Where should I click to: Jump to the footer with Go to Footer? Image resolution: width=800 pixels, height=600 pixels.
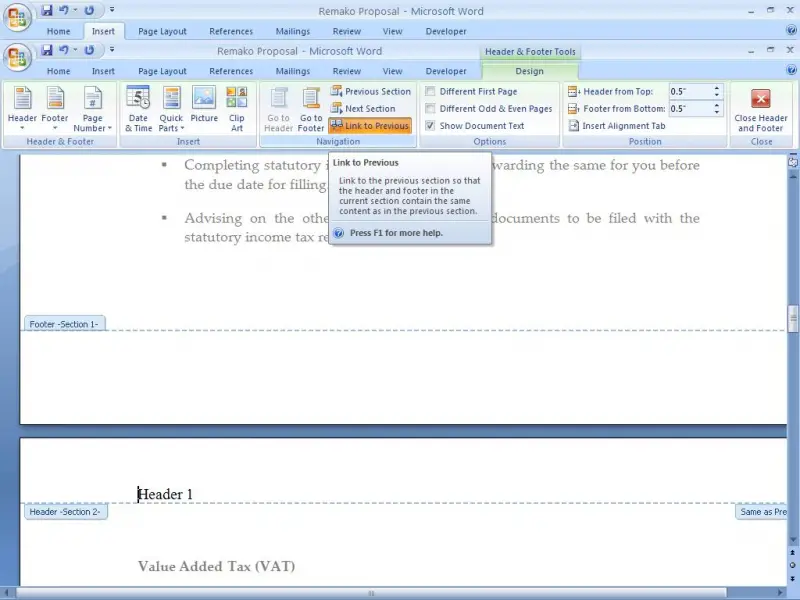(x=311, y=109)
